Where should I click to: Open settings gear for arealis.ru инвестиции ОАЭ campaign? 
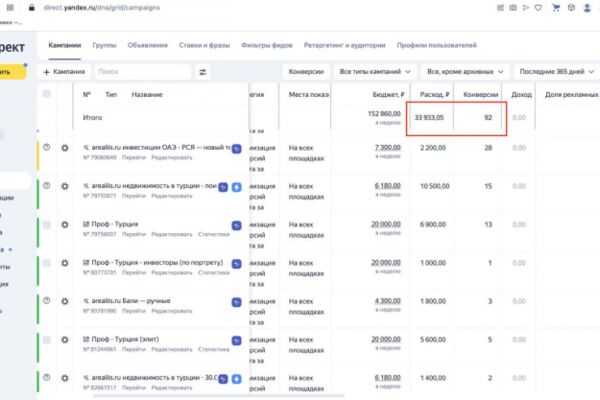pos(65,148)
